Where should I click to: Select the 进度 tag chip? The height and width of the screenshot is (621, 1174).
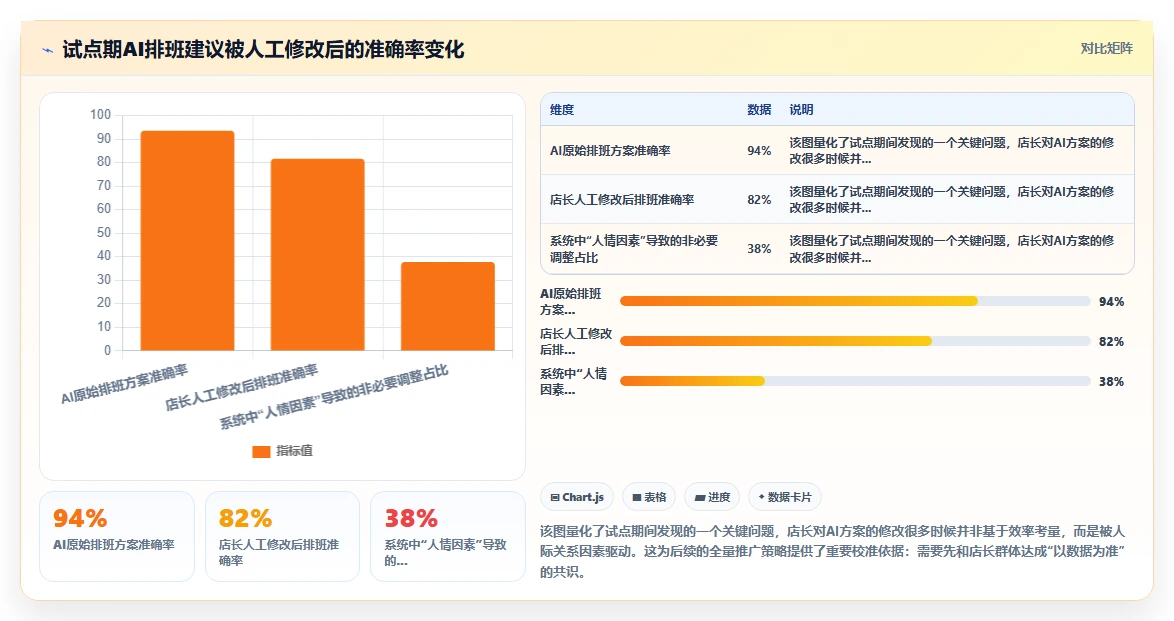coord(712,497)
